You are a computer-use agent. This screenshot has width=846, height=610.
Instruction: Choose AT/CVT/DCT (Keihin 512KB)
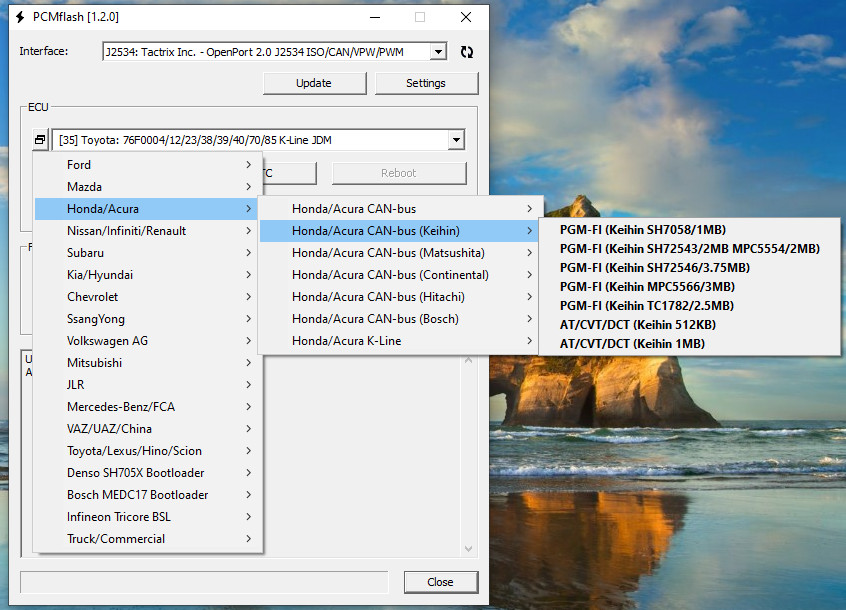690,325
